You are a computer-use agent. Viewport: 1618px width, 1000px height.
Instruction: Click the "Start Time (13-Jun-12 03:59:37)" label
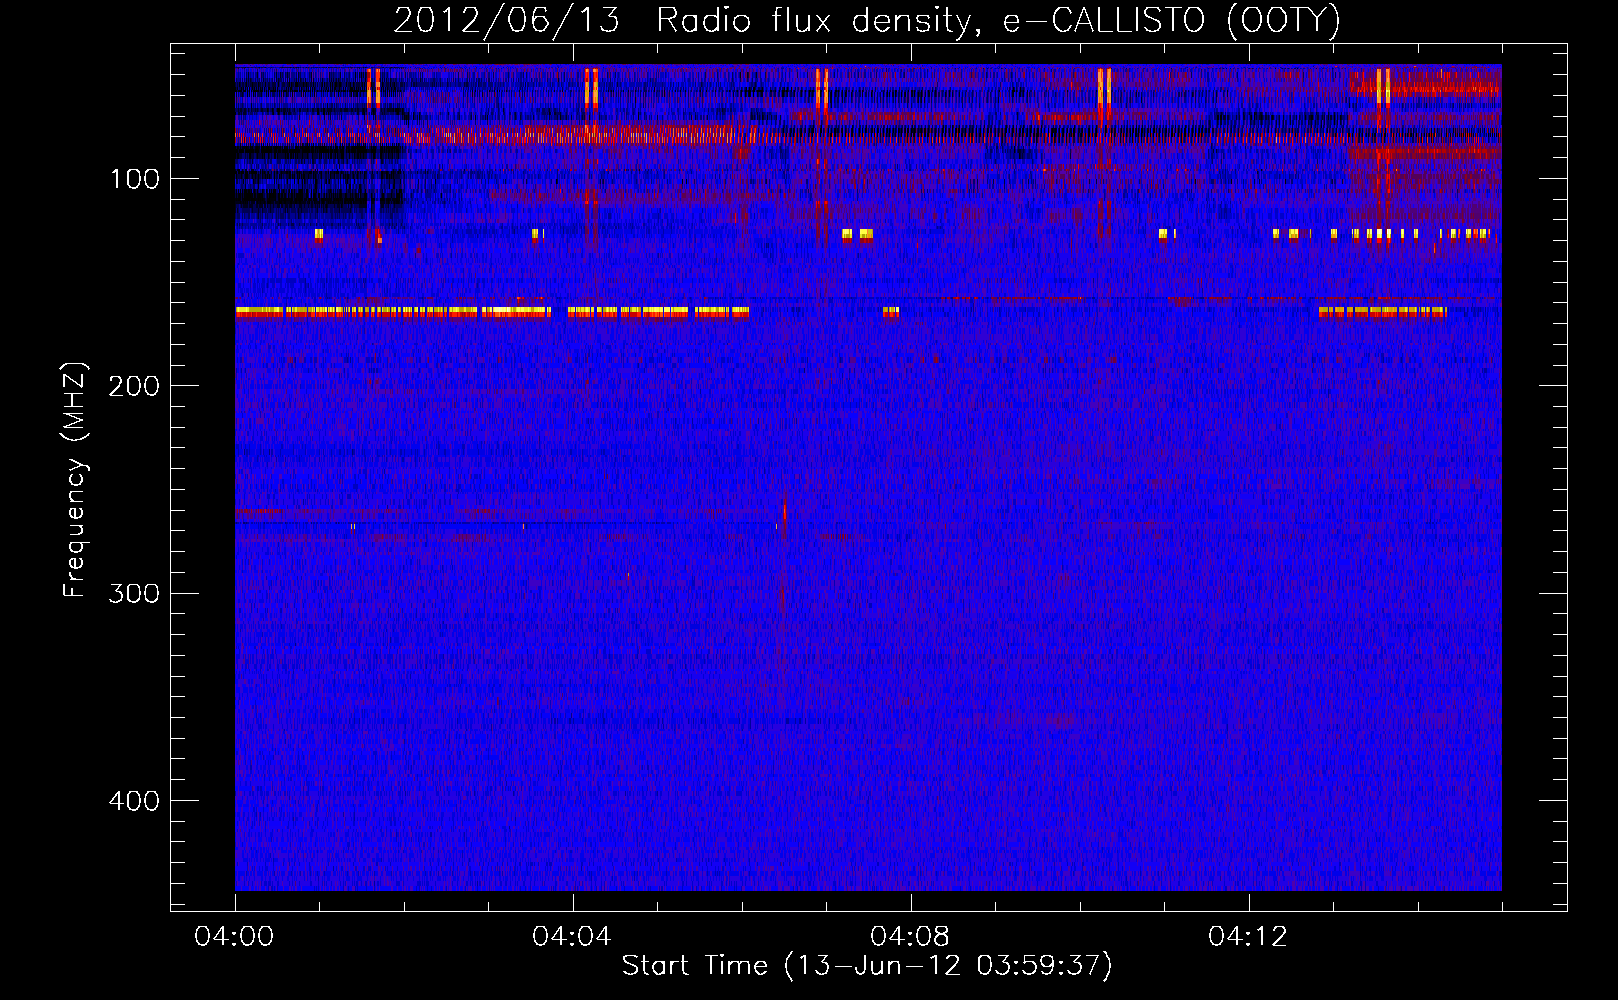[x=866, y=966]
